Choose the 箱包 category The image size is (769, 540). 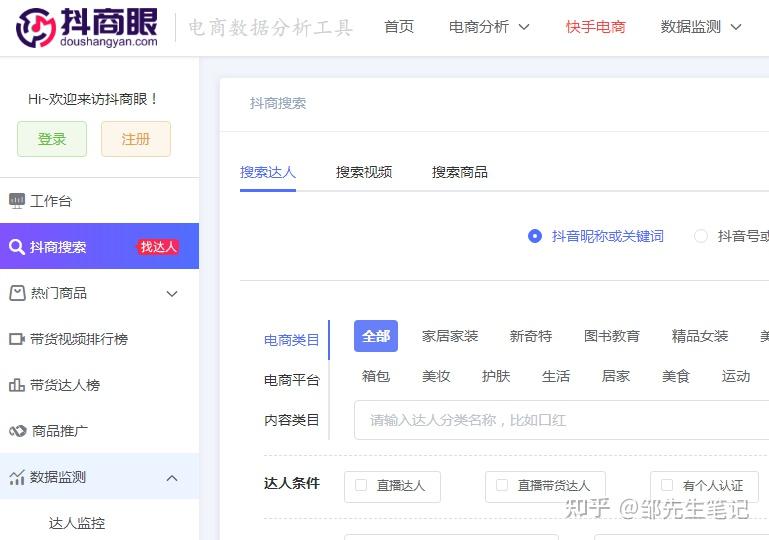click(x=376, y=376)
